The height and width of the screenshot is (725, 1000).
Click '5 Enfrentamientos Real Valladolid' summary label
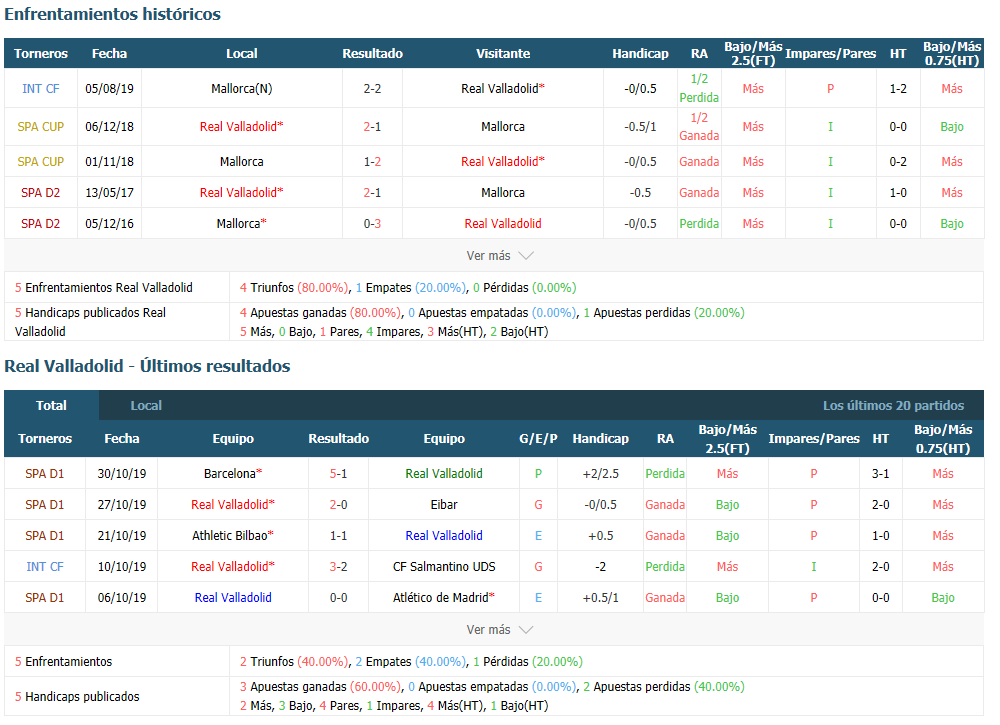(104, 288)
